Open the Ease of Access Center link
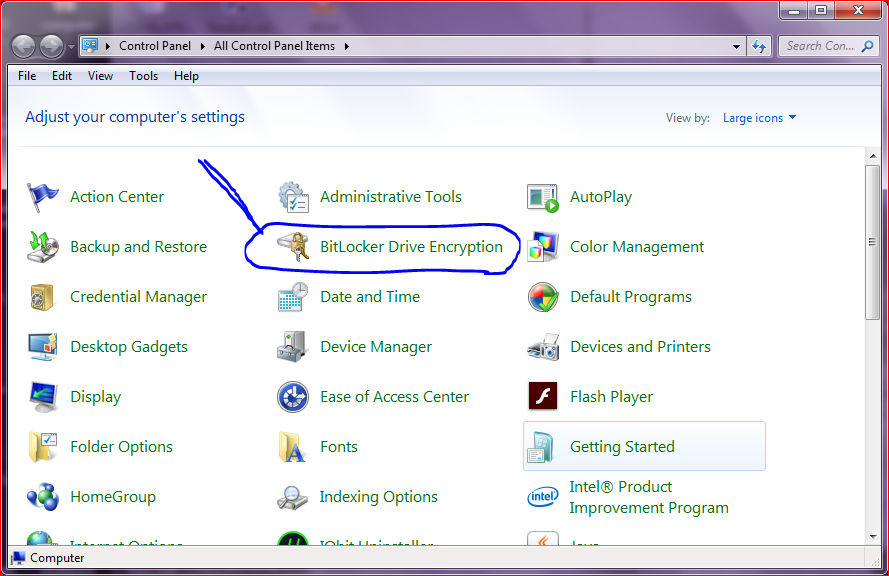This screenshot has height=576, width=889. click(x=395, y=396)
